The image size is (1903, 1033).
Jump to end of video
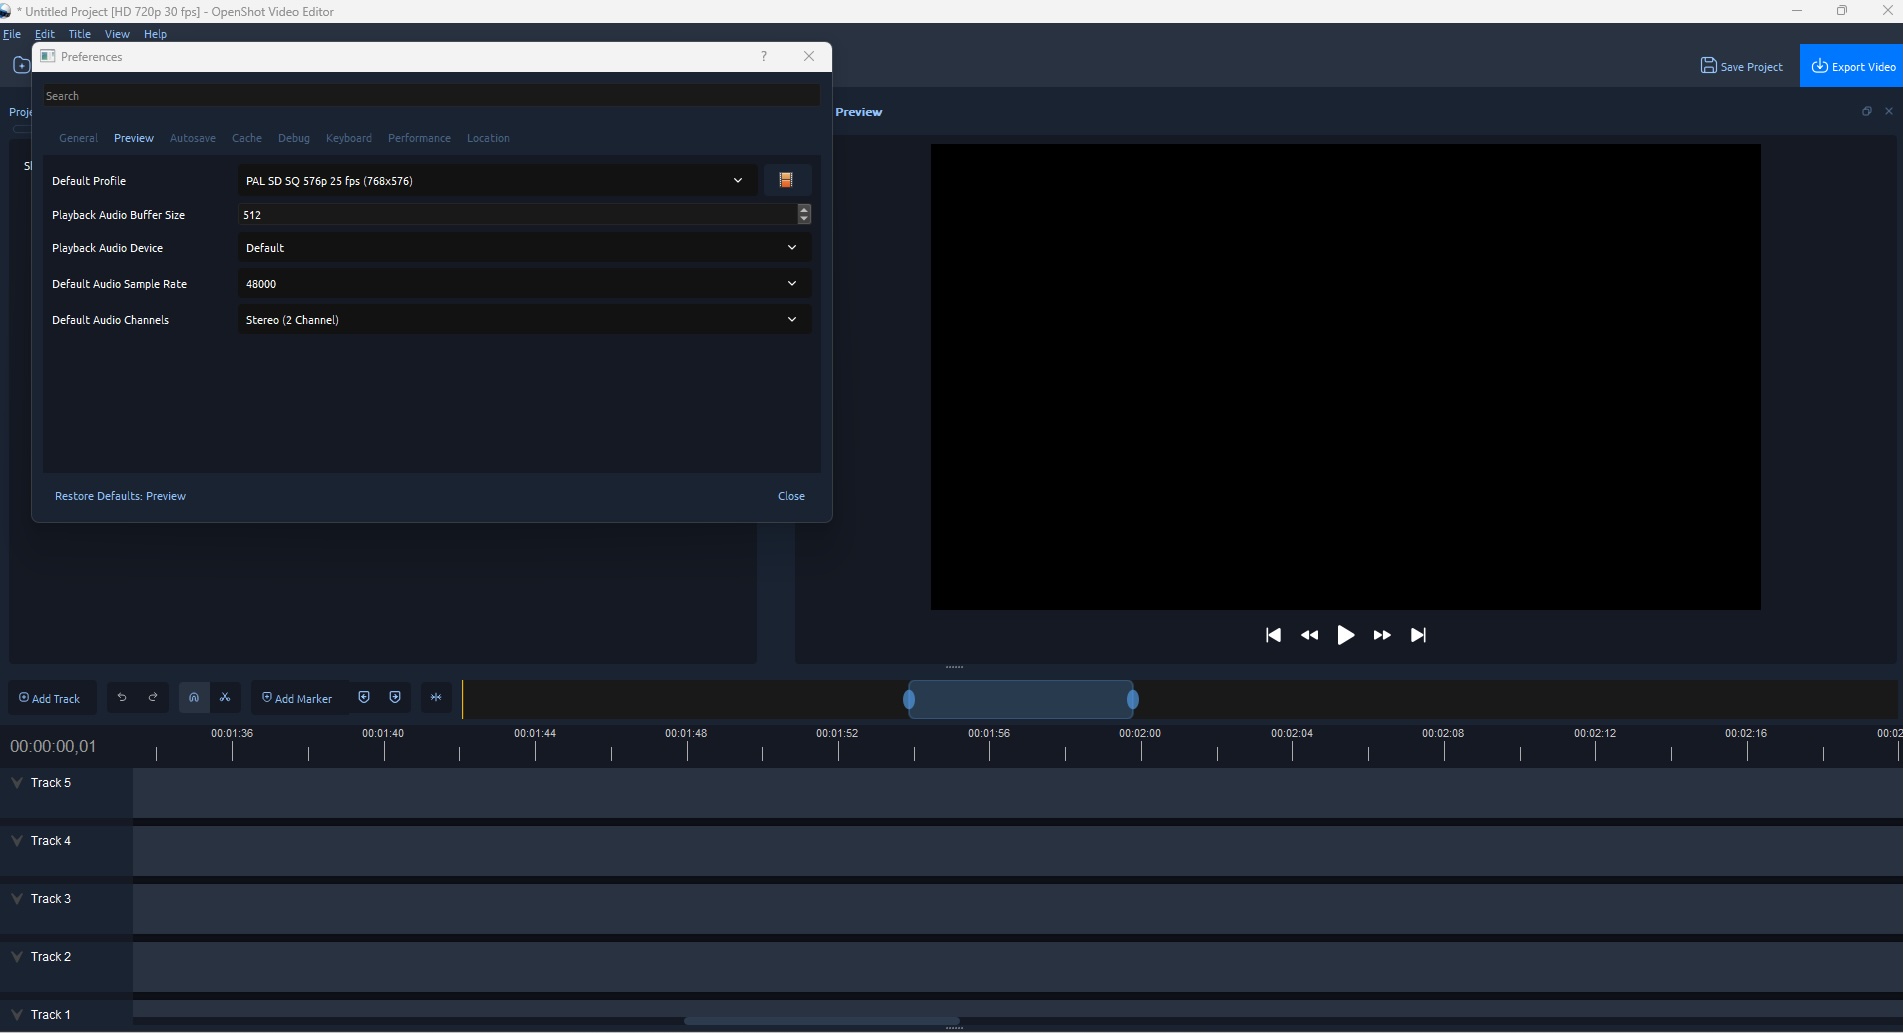1418,635
